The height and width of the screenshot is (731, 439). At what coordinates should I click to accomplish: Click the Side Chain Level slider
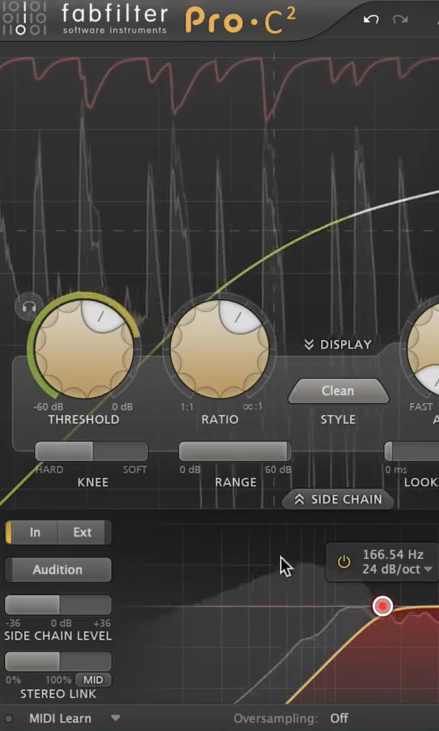(58, 605)
